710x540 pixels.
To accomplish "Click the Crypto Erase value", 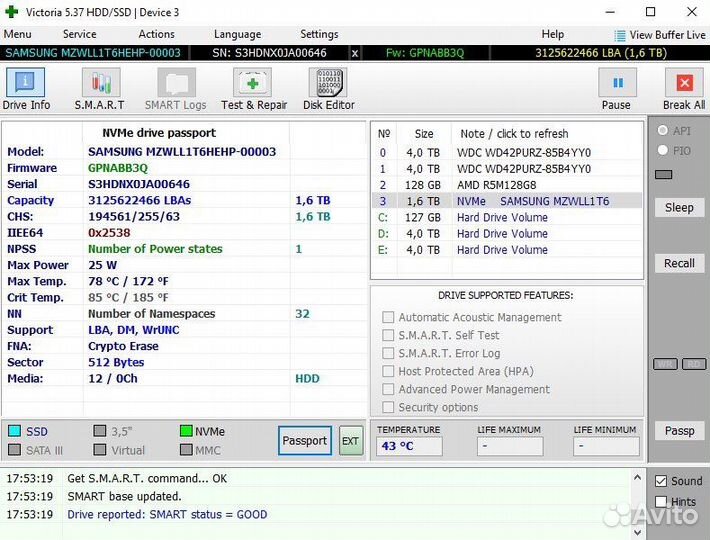I will pyautogui.click(x=123, y=346).
